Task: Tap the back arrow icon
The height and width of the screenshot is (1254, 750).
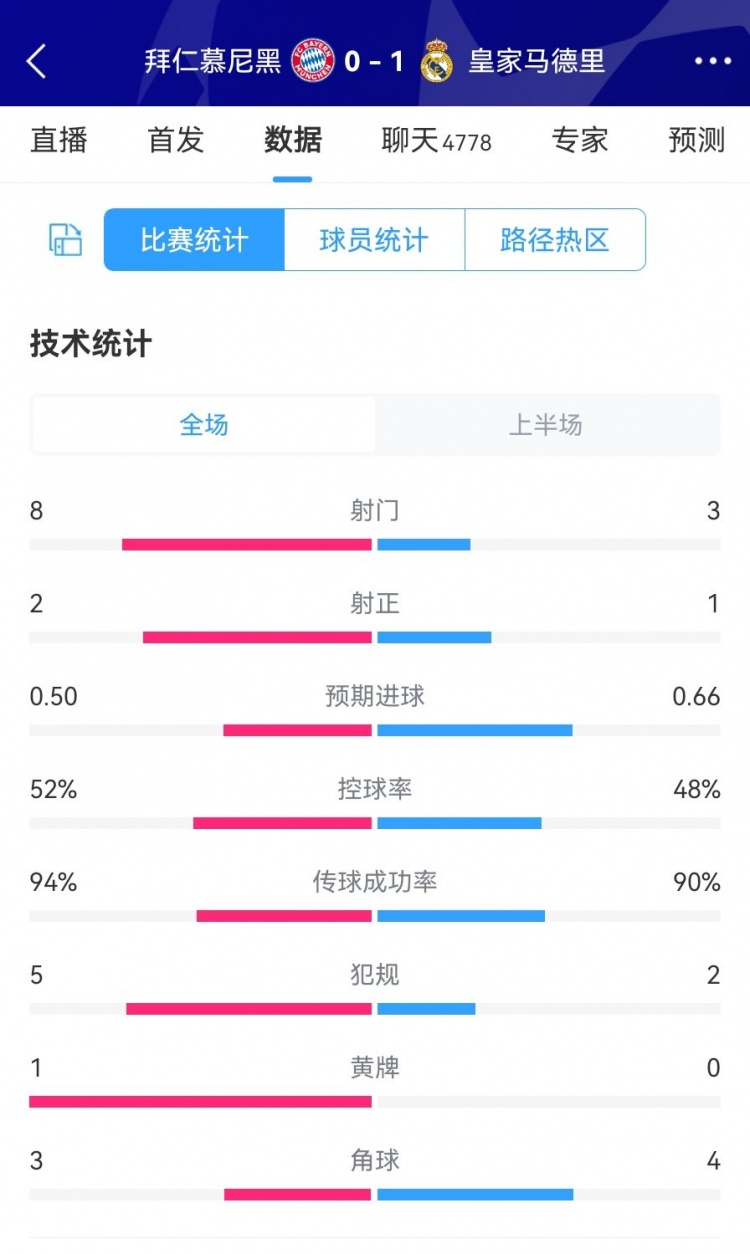Action: (37, 61)
